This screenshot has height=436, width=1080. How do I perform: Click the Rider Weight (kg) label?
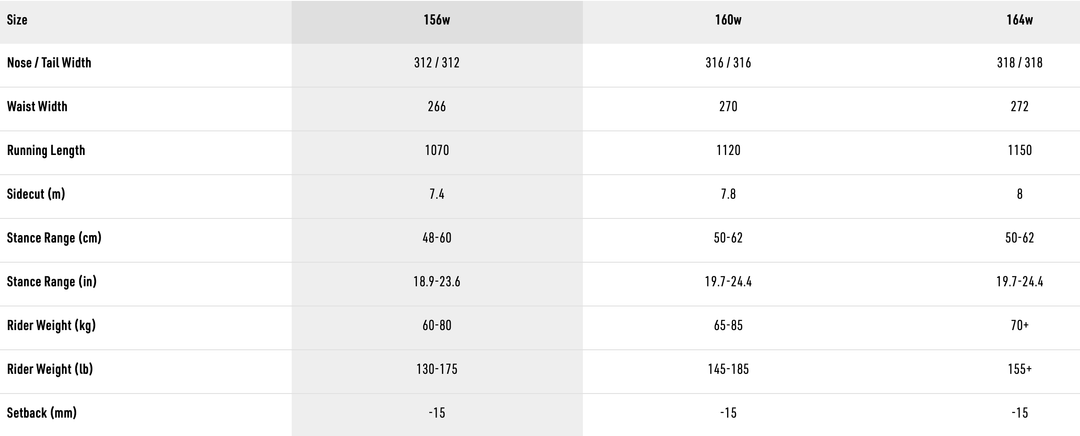pyautogui.click(x=51, y=326)
